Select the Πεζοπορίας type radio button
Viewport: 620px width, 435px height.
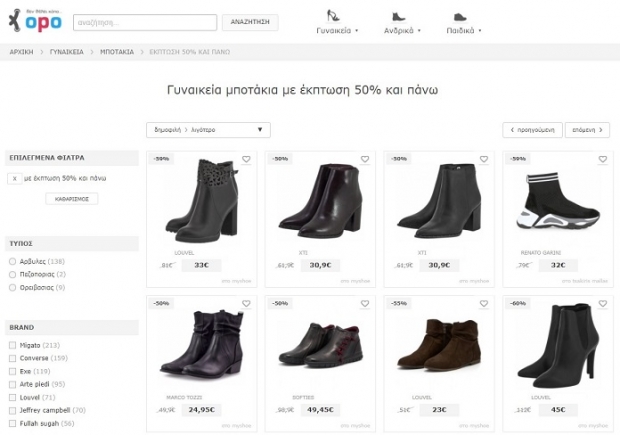[12, 274]
